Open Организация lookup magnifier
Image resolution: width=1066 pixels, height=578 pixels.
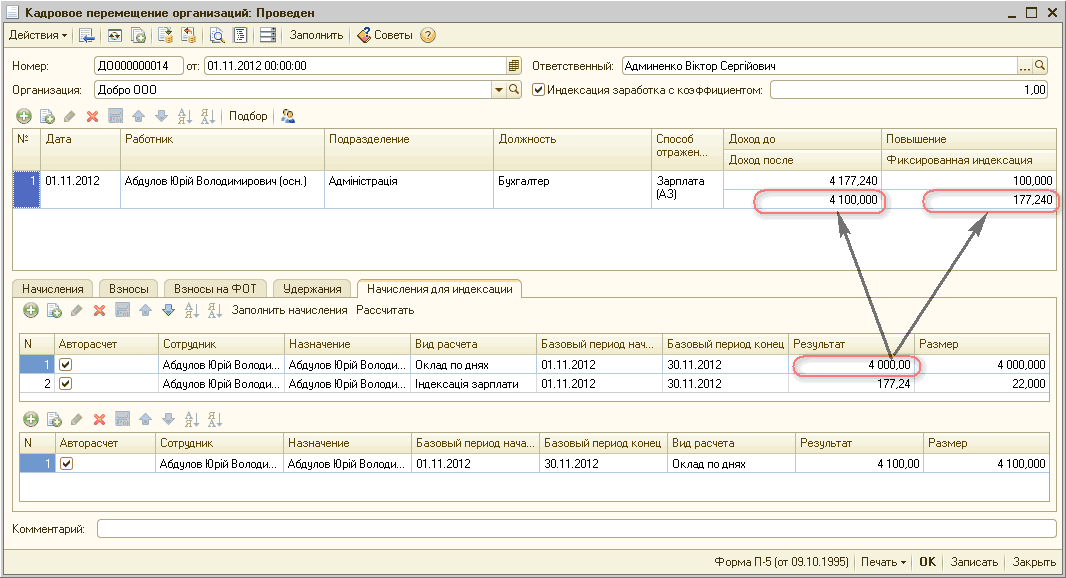[515, 90]
